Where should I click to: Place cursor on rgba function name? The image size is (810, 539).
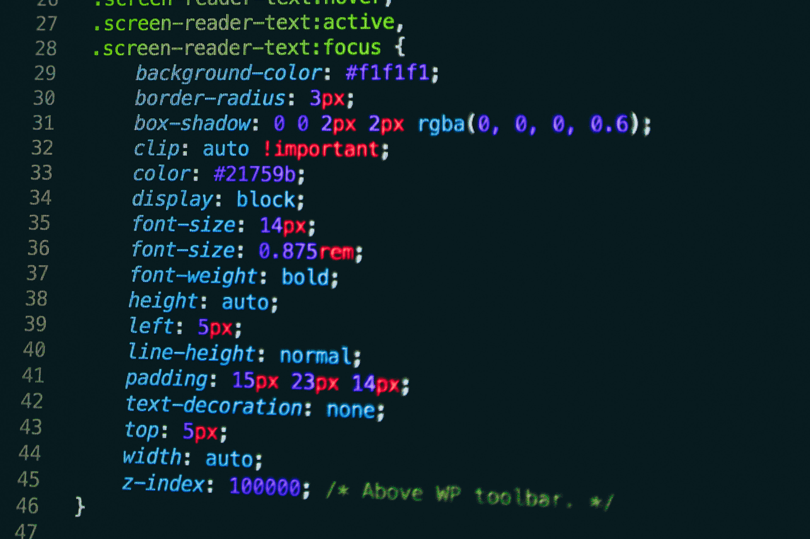coord(441,125)
